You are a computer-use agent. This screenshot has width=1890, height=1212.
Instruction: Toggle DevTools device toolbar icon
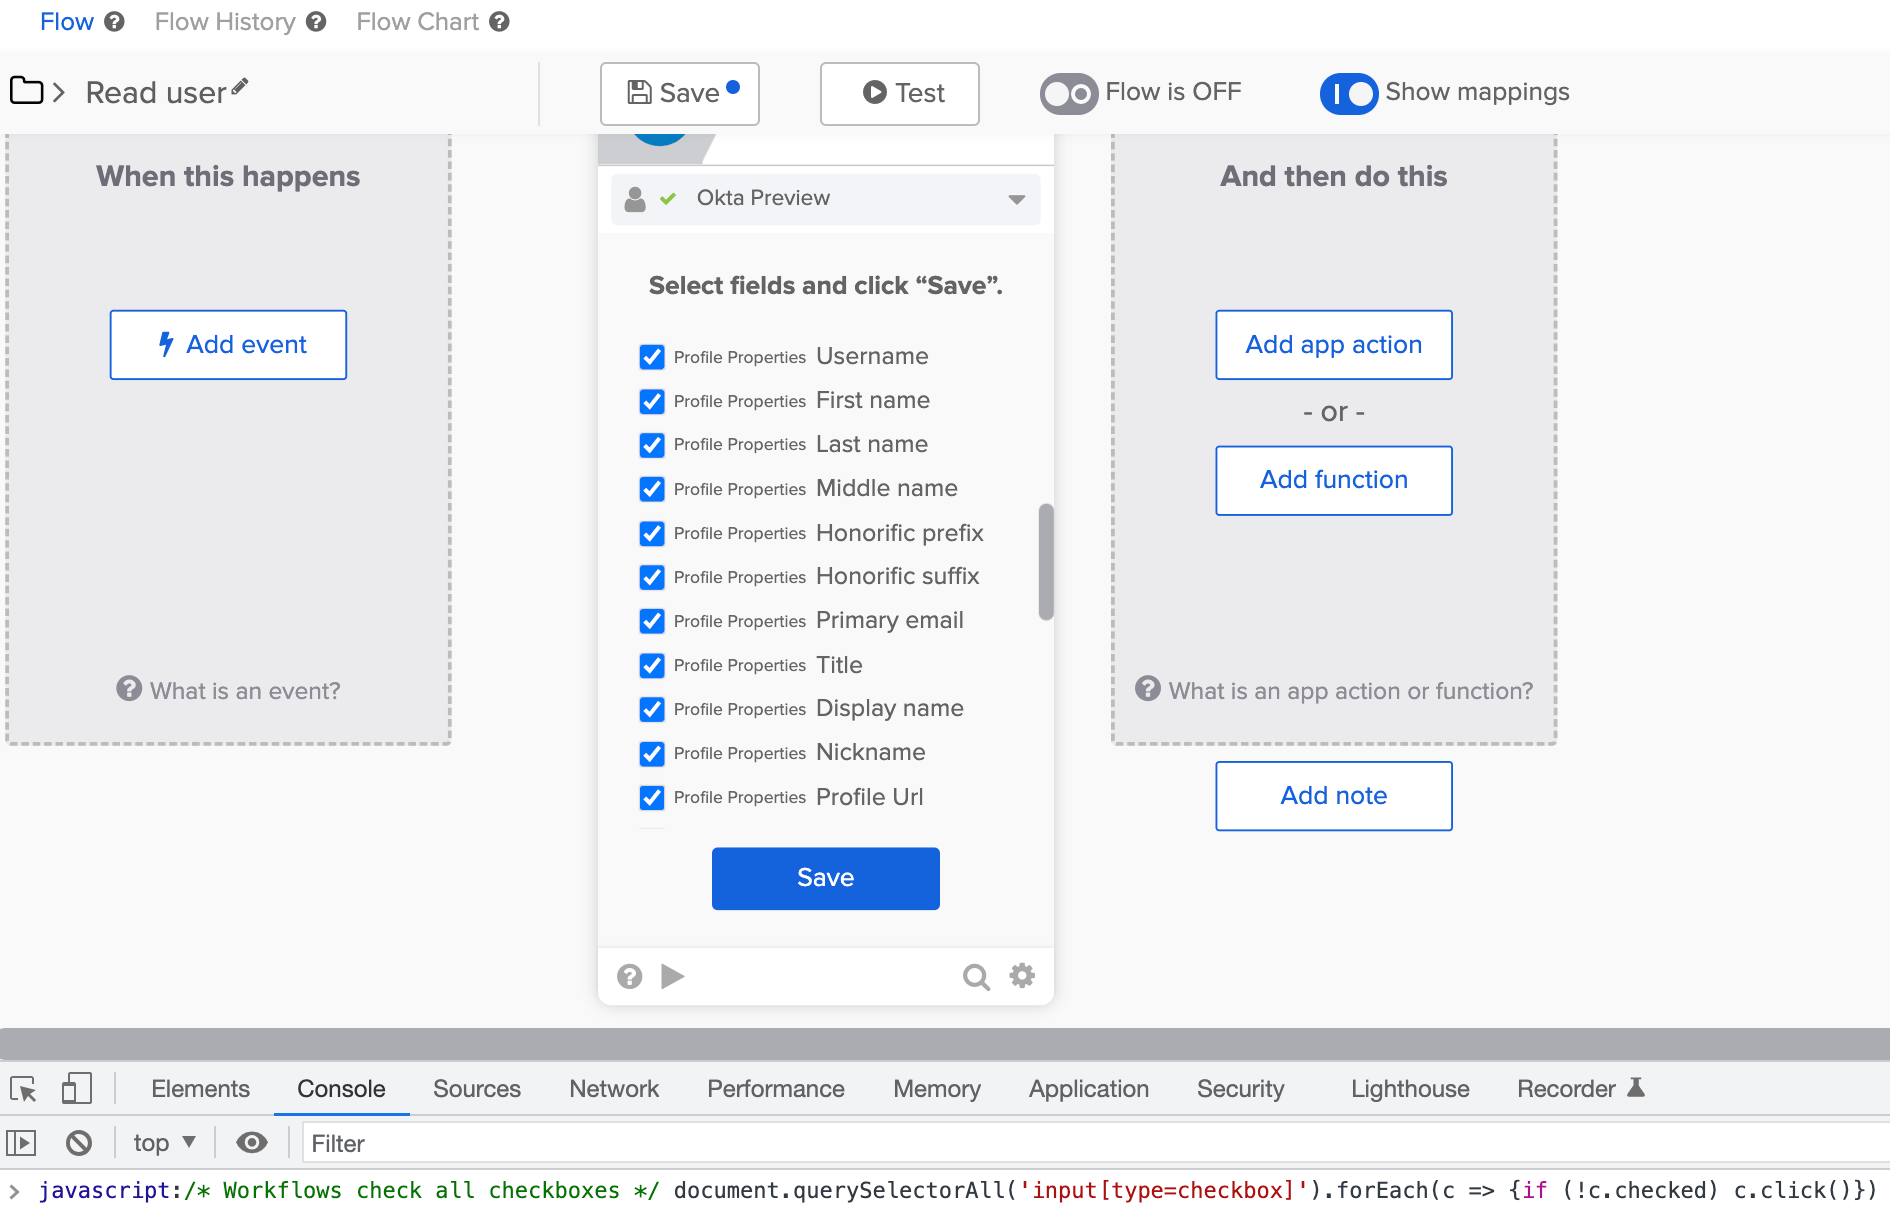[x=76, y=1088]
